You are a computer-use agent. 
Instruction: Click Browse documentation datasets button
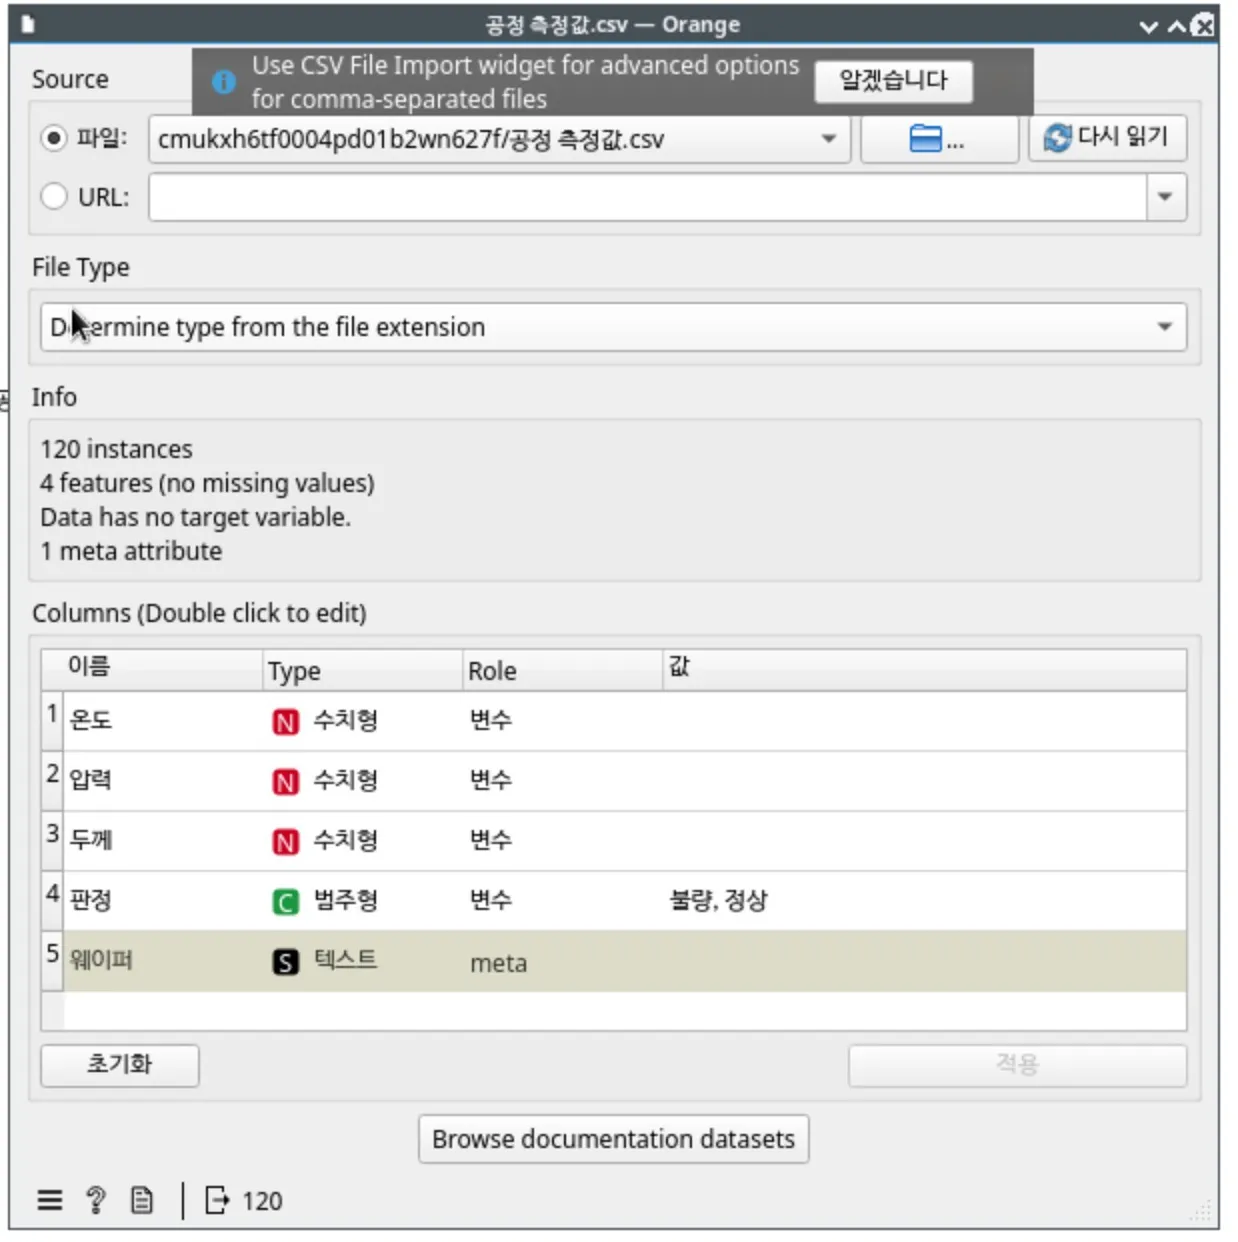[x=613, y=1139]
